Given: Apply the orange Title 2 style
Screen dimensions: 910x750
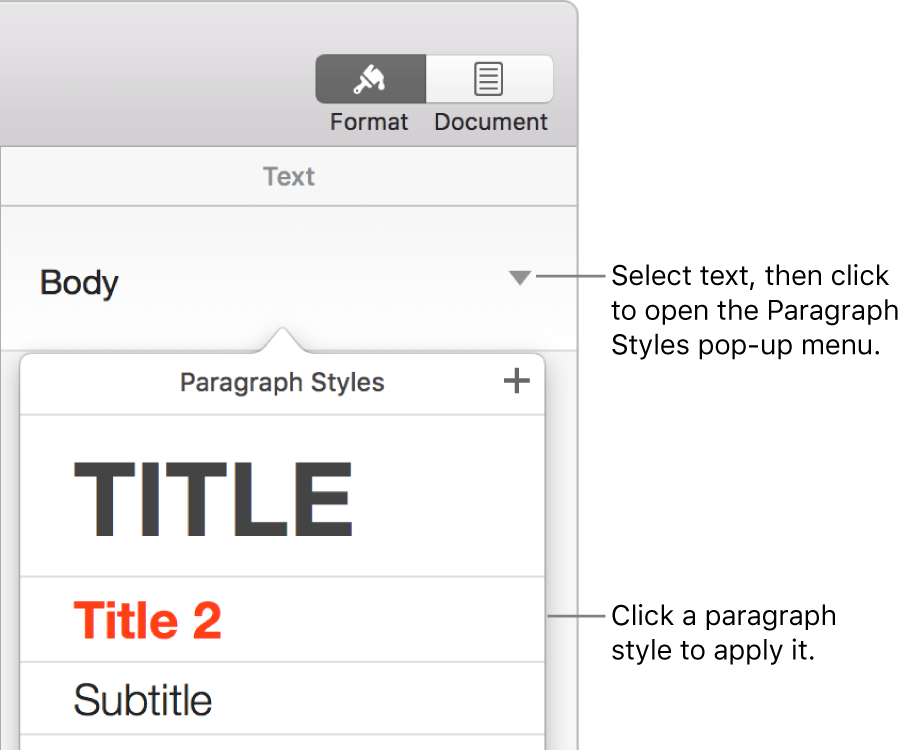Looking at the screenshot, I should point(147,621).
